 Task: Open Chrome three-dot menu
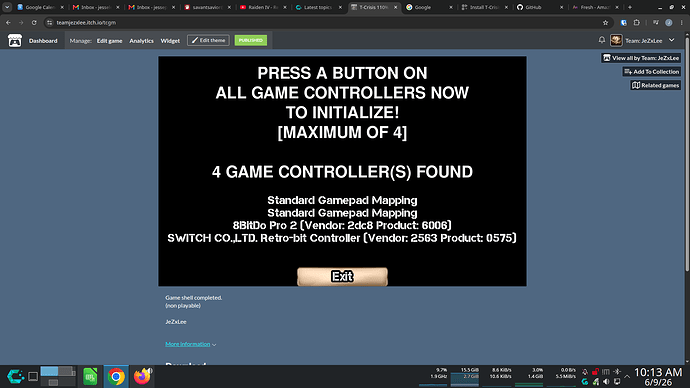[x=681, y=22]
